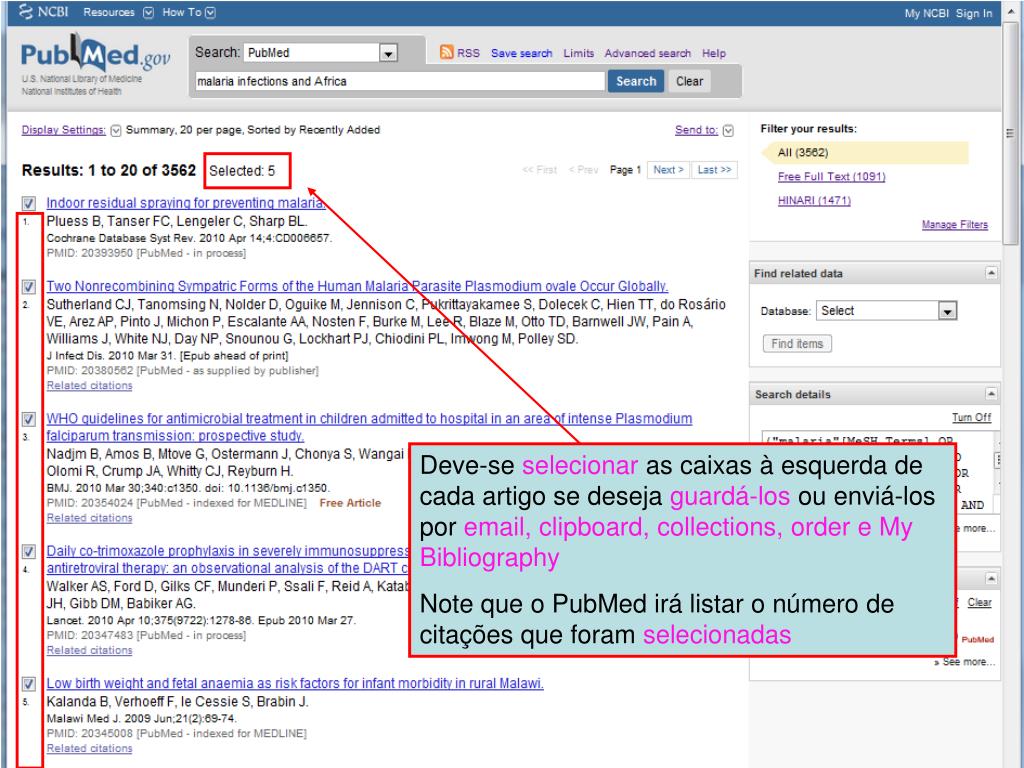Open Related citations for PMID 20380562
1024x768 pixels.
pos(89,386)
